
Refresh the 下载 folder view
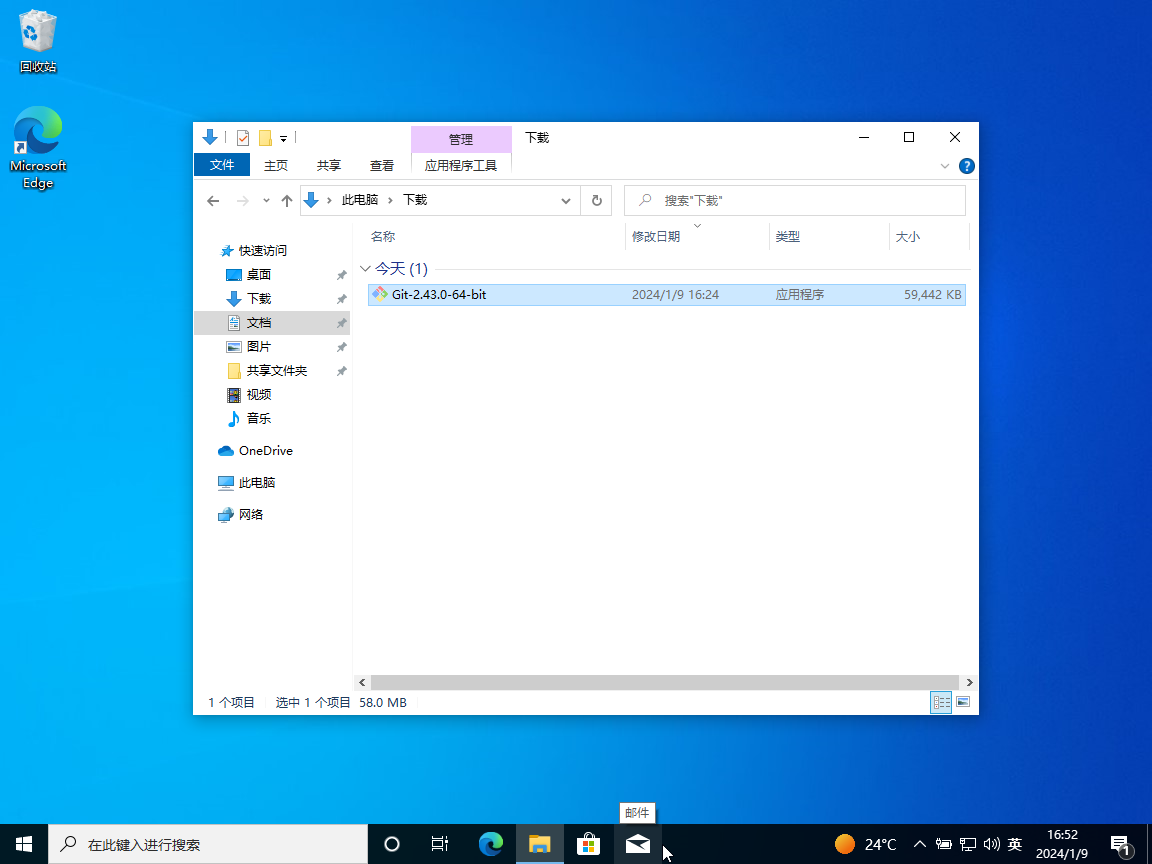coord(597,201)
